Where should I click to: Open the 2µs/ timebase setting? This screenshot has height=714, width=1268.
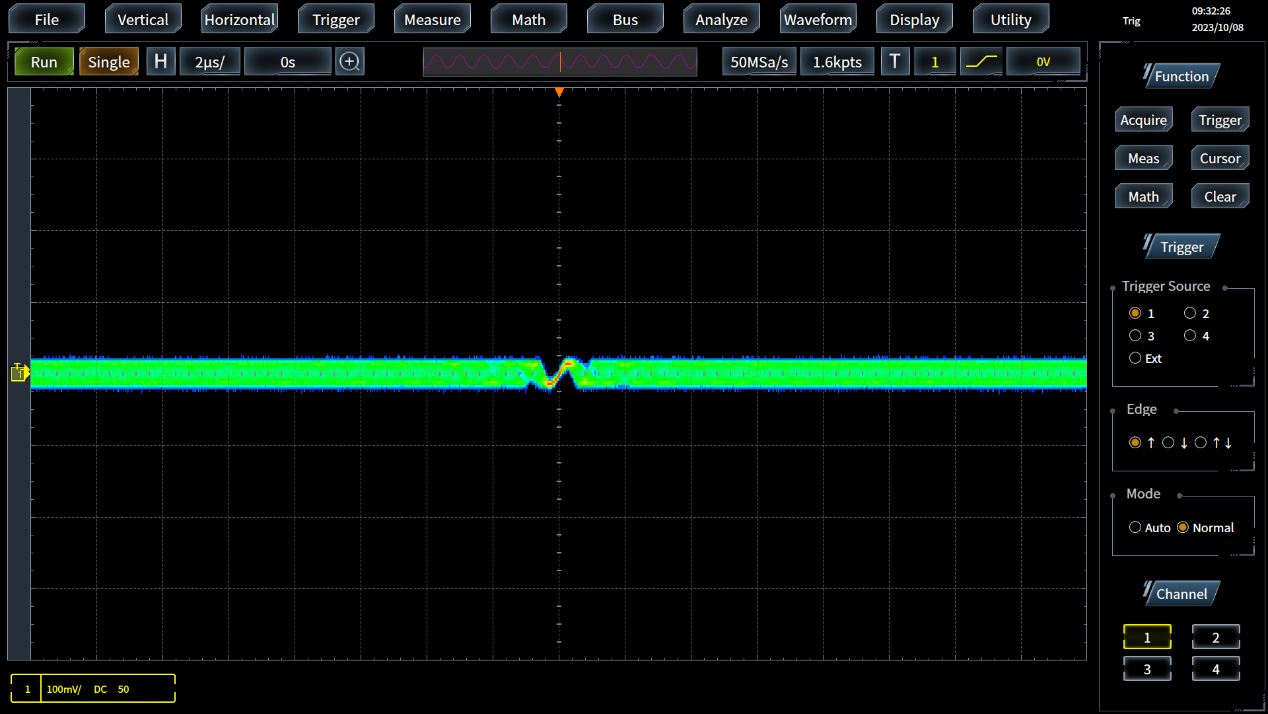click(210, 62)
